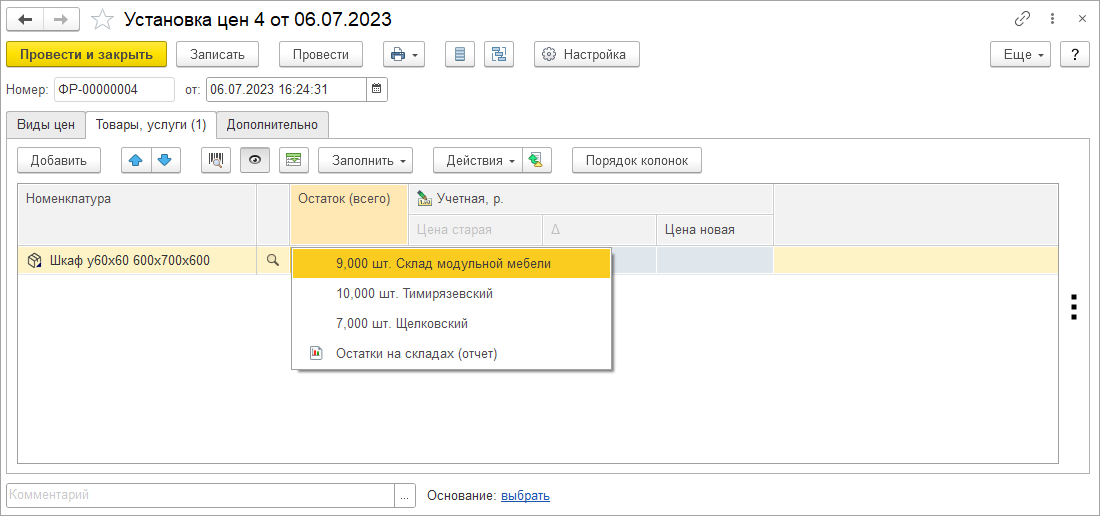This screenshot has width=1100, height=516.
Task: Open document movements report icon
Action: click(x=460, y=54)
